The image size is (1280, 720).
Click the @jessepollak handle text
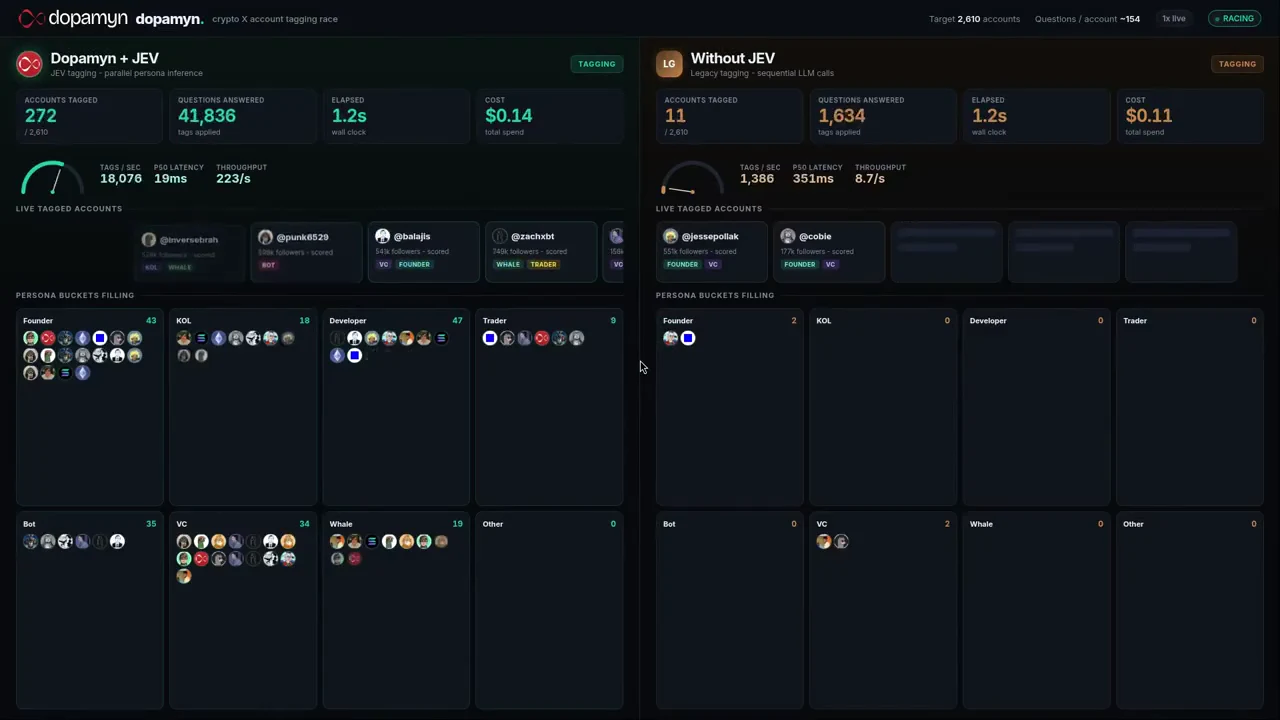(x=710, y=236)
